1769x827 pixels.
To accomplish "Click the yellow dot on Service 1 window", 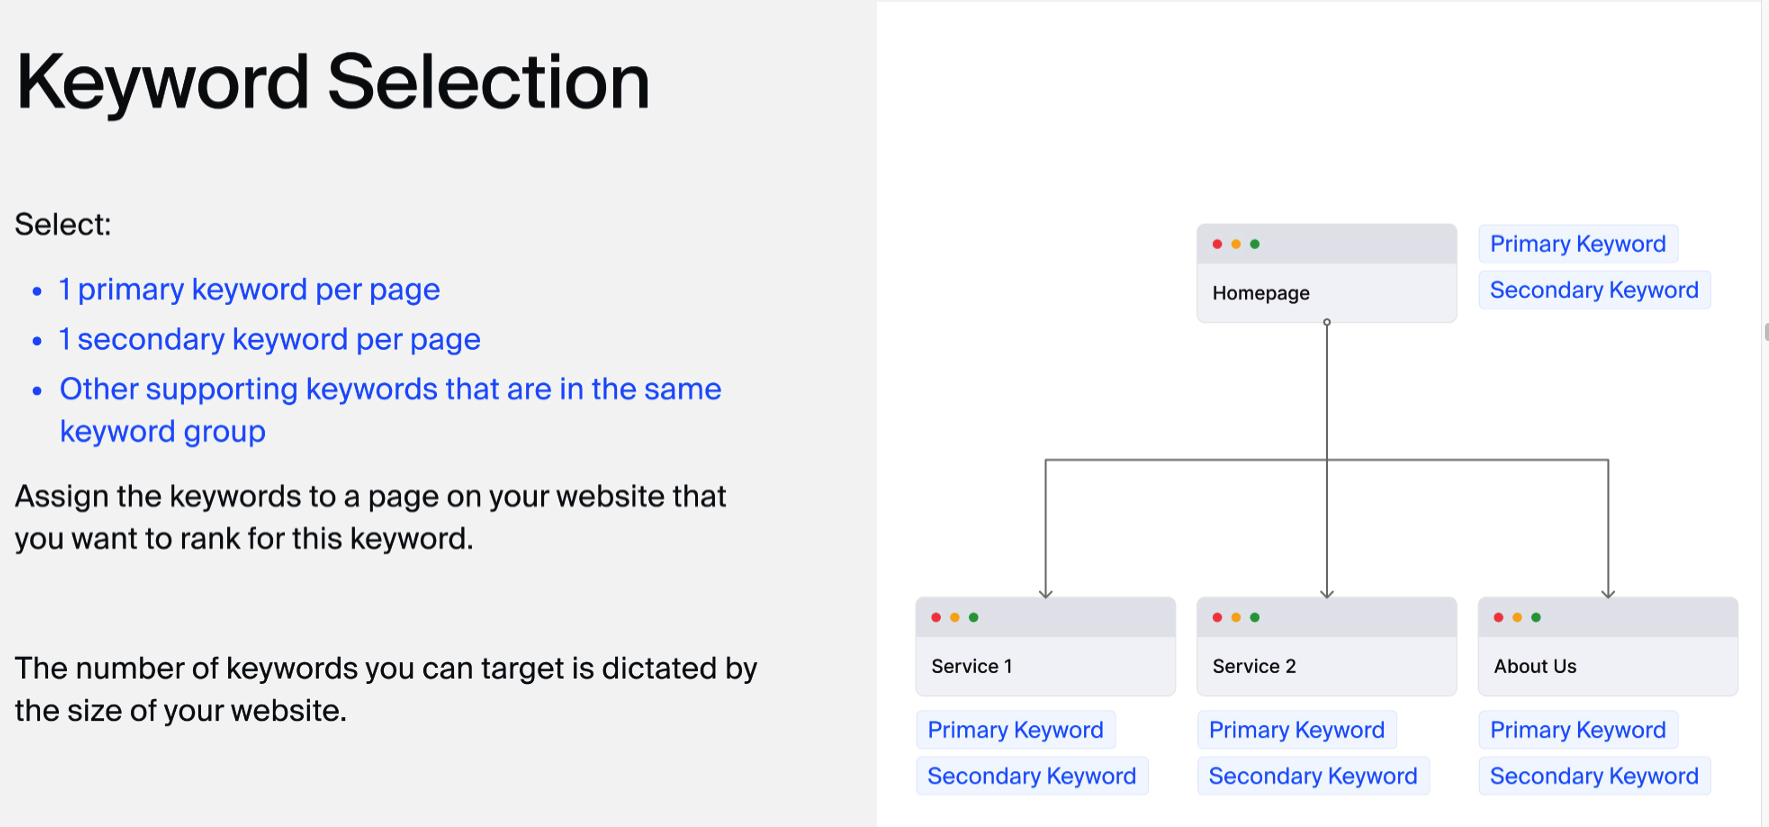I will click(955, 617).
